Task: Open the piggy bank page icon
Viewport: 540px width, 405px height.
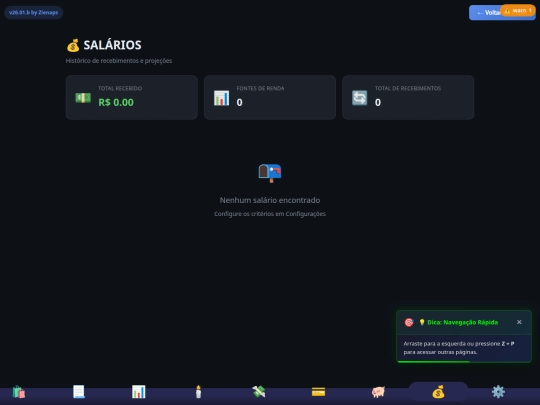Action: pyautogui.click(x=378, y=392)
